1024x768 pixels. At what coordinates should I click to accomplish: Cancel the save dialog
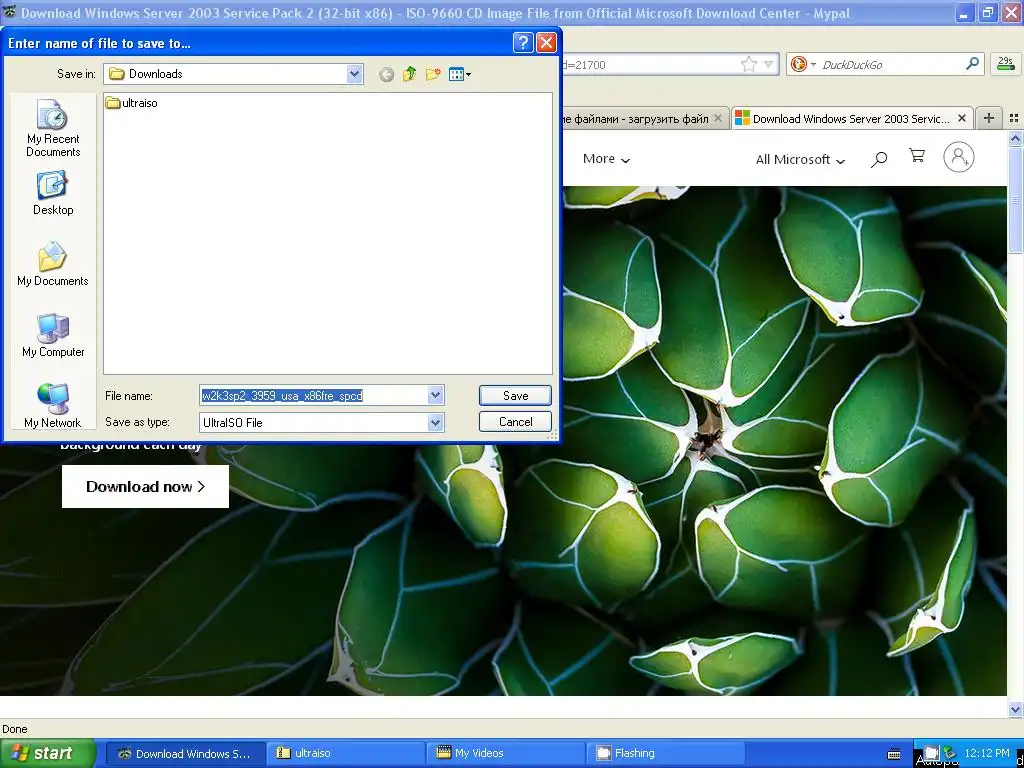tap(515, 422)
